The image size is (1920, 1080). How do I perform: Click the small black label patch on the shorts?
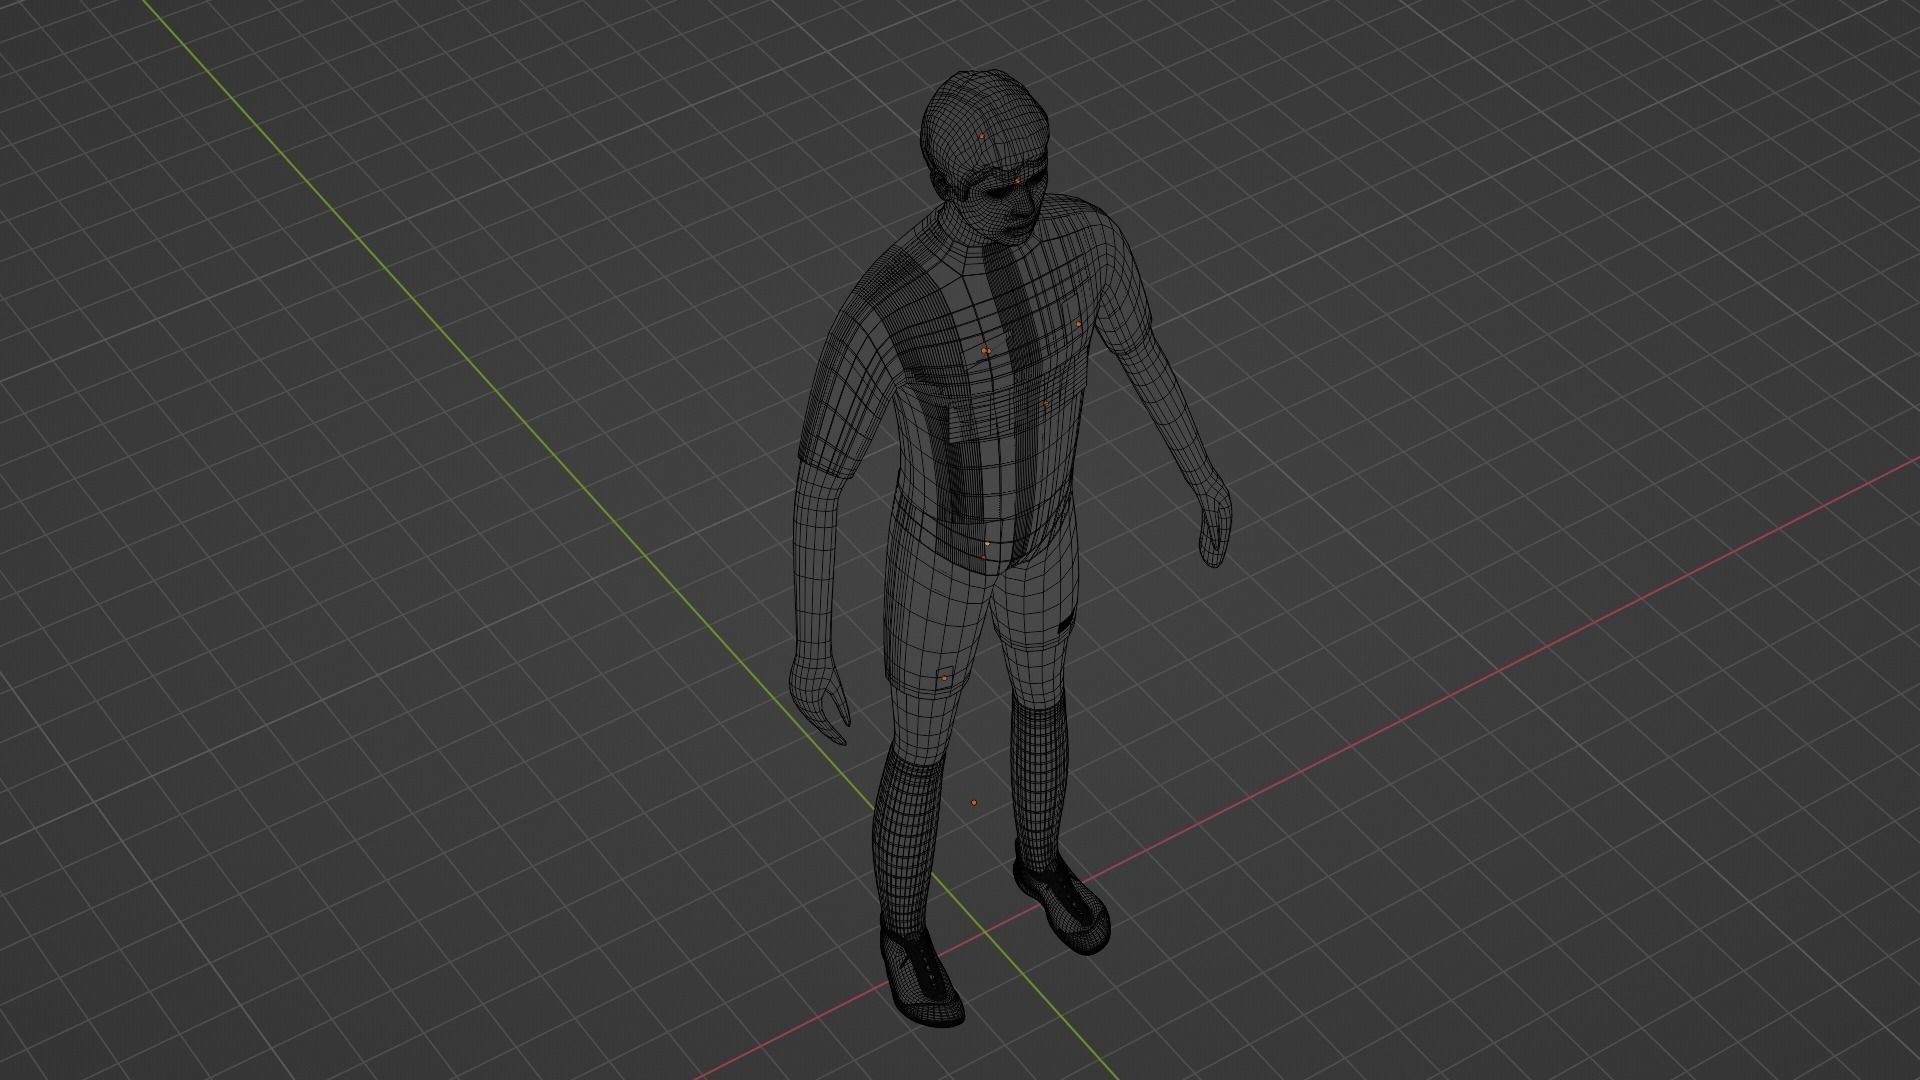point(1066,626)
